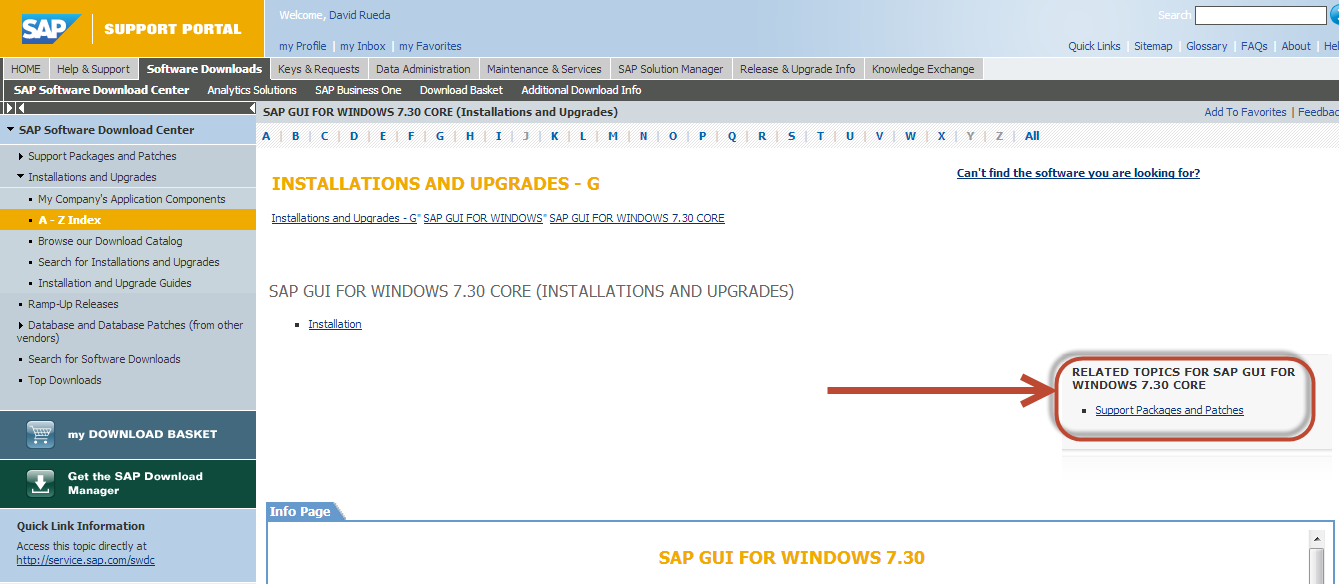Open the FAQs link
Screen dimensions: 1339x584
(x=1254, y=46)
